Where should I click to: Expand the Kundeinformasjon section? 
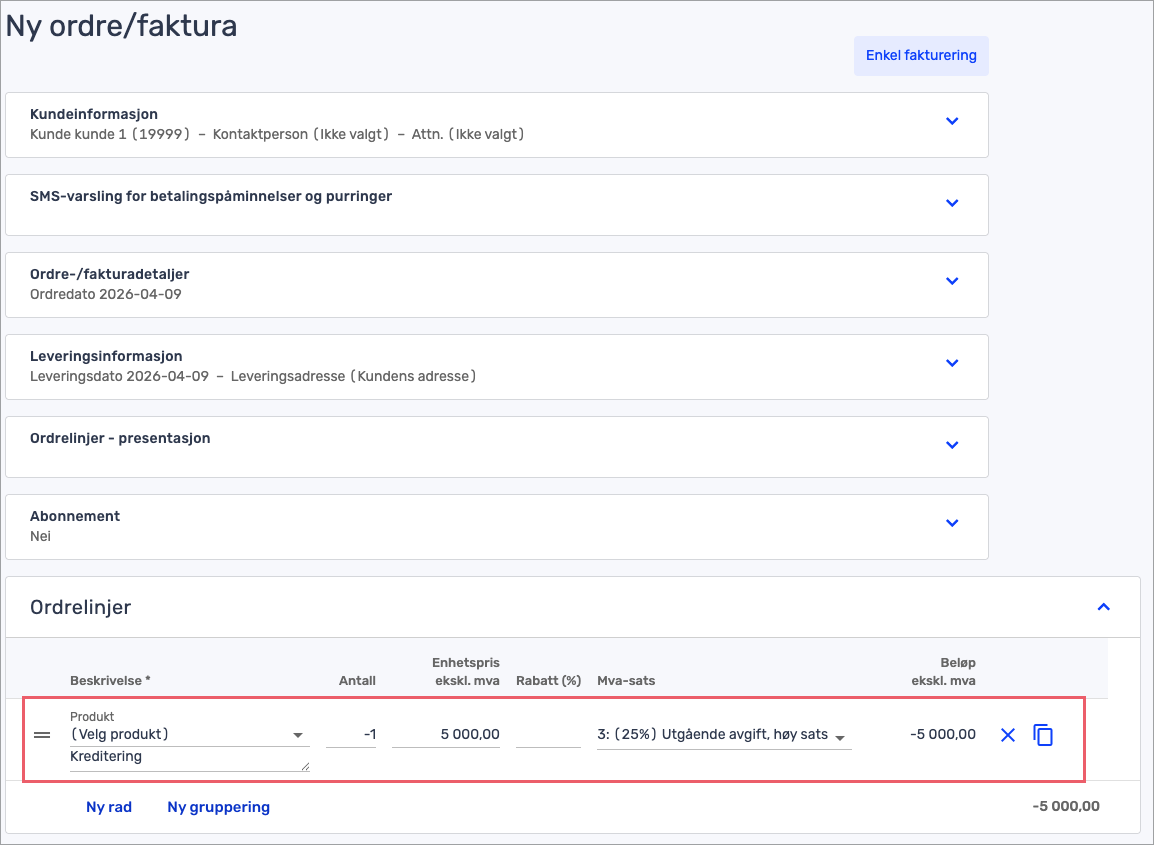click(952, 121)
